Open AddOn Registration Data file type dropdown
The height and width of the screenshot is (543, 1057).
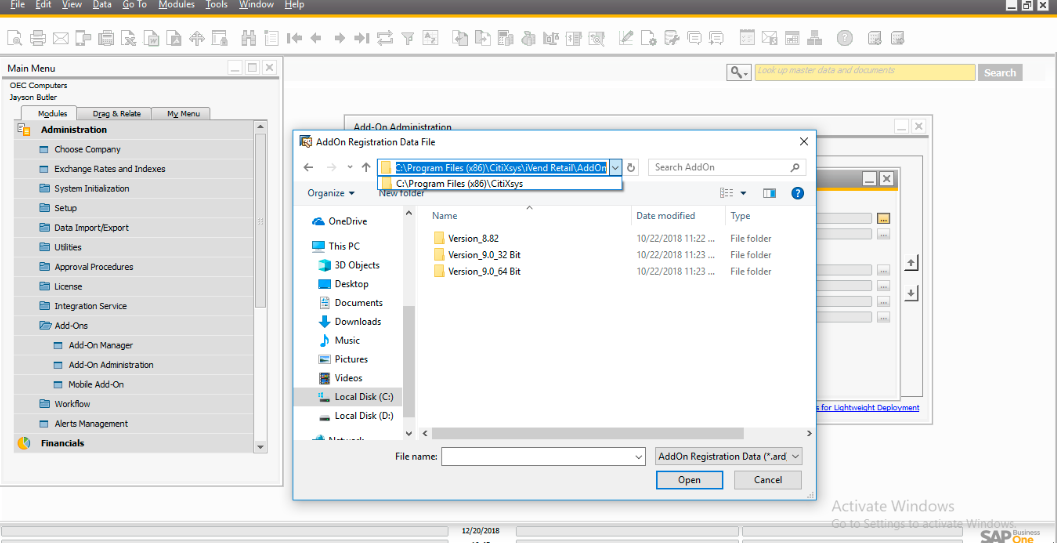729,457
